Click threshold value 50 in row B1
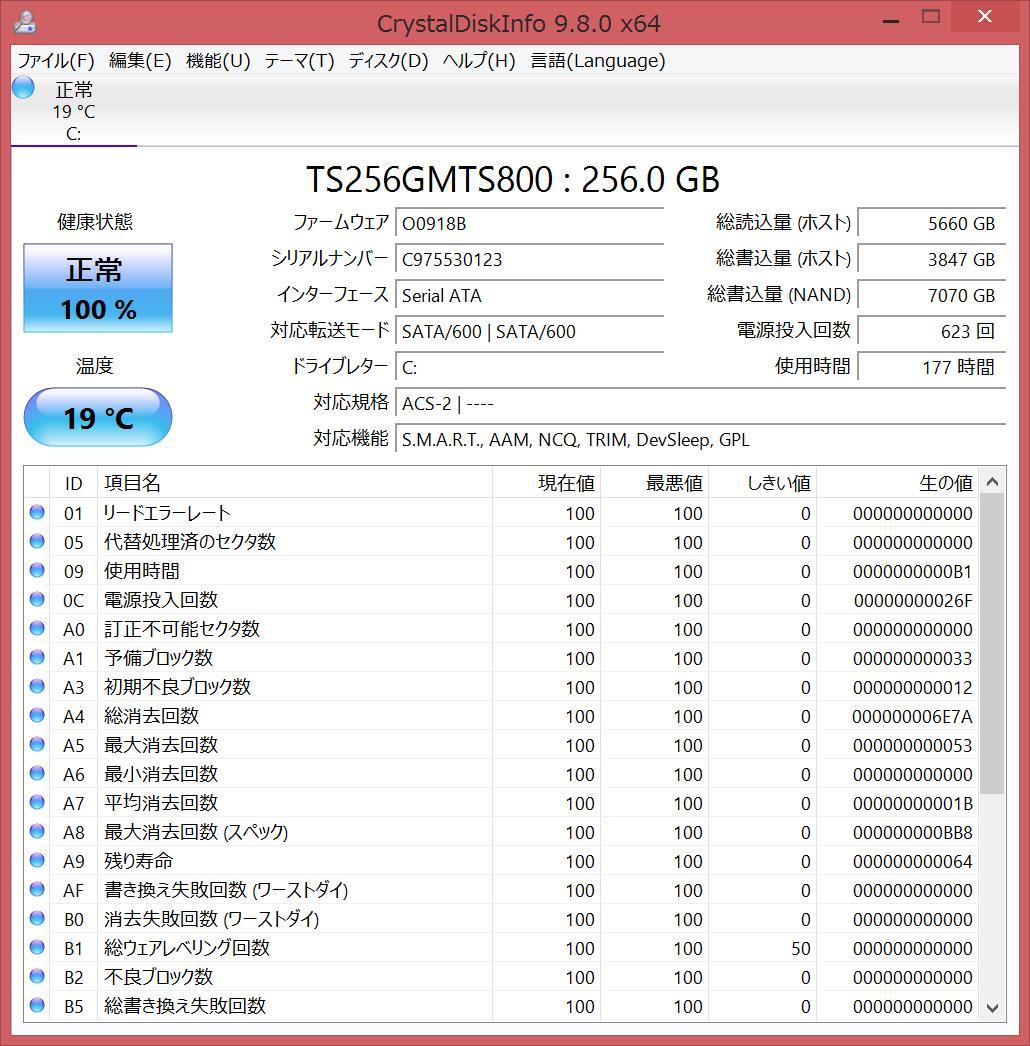Image resolution: width=1030 pixels, height=1046 pixels. tap(801, 949)
